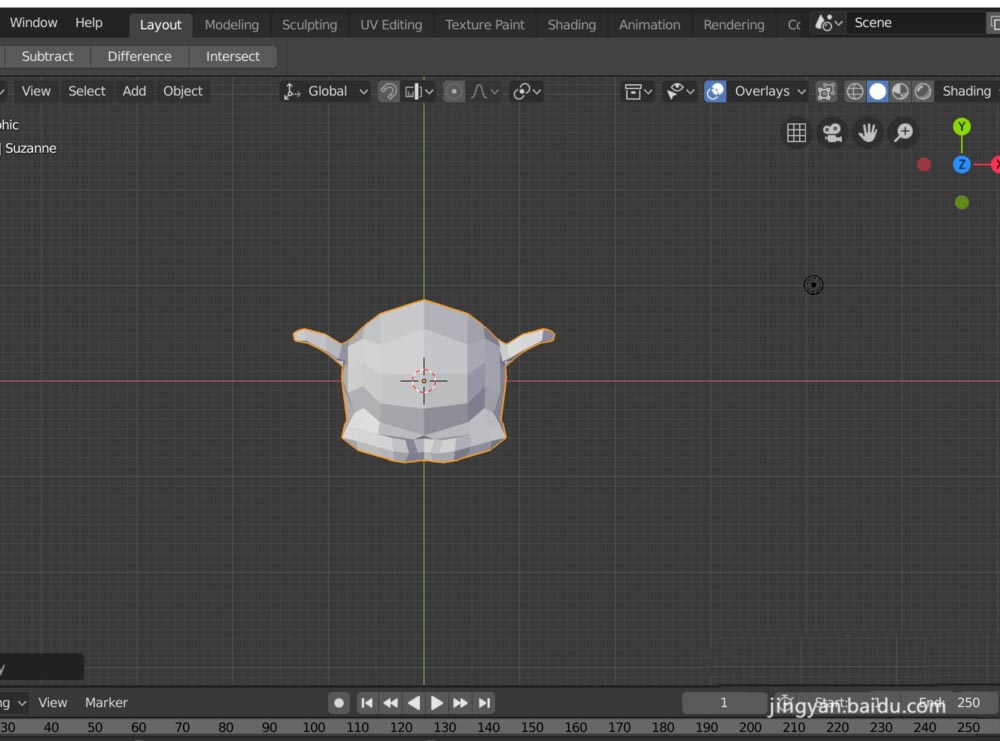
Task: Jump to the first frame
Action: 367,703
